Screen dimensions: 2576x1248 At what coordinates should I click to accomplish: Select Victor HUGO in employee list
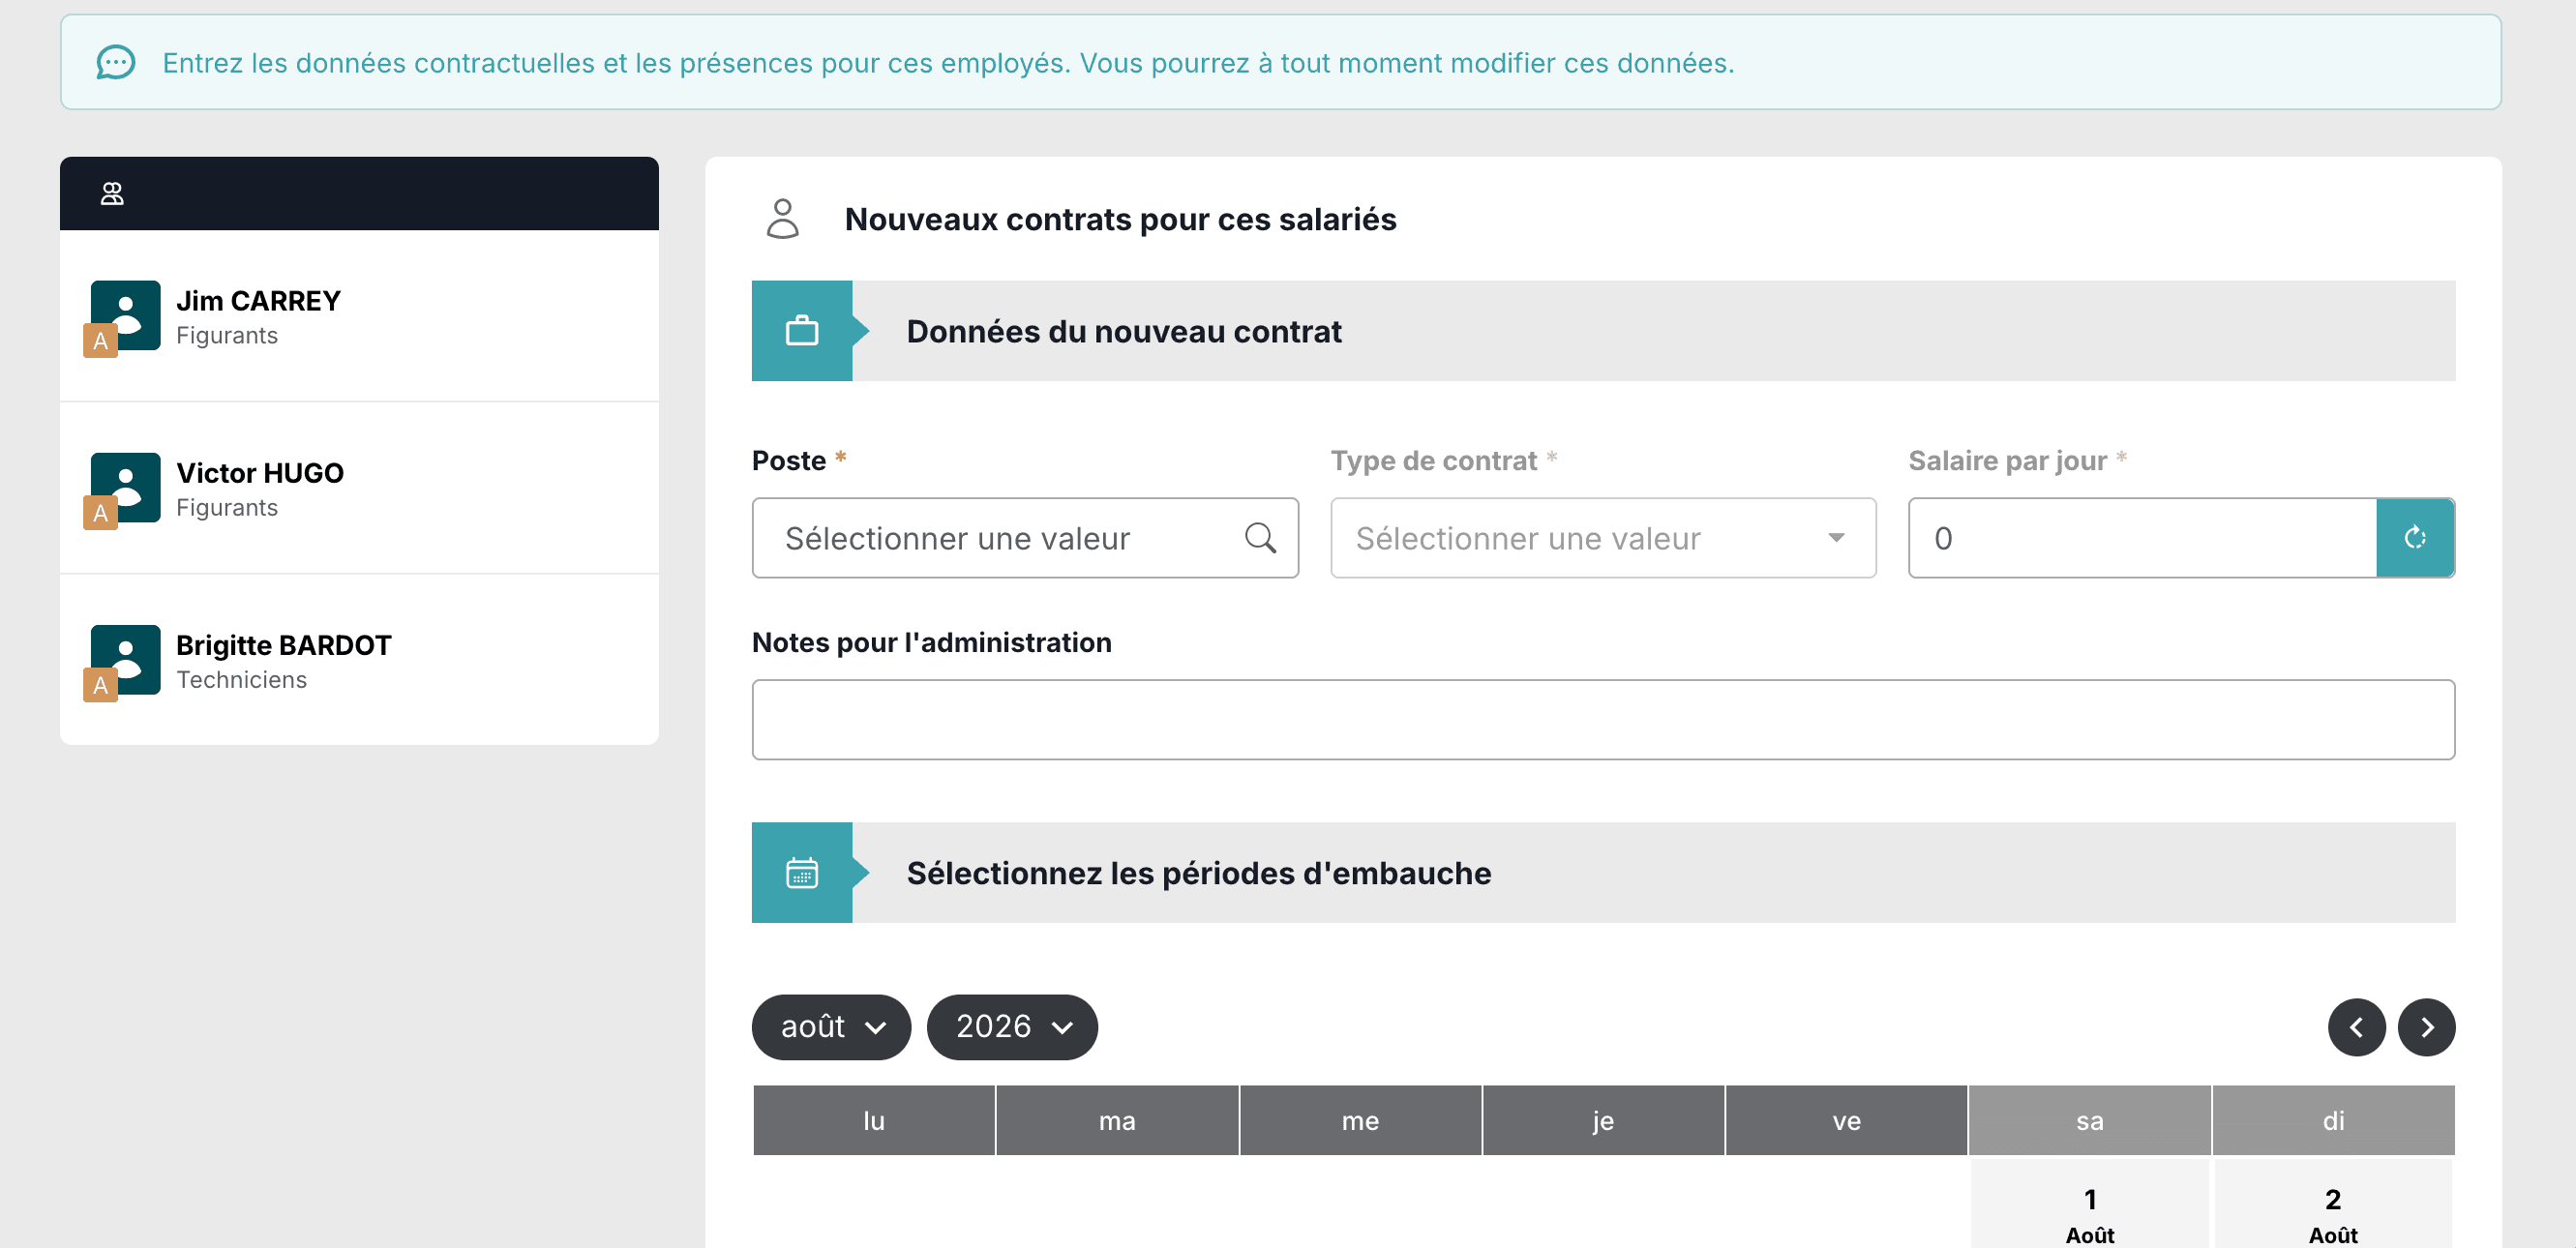(x=359, y=488)
